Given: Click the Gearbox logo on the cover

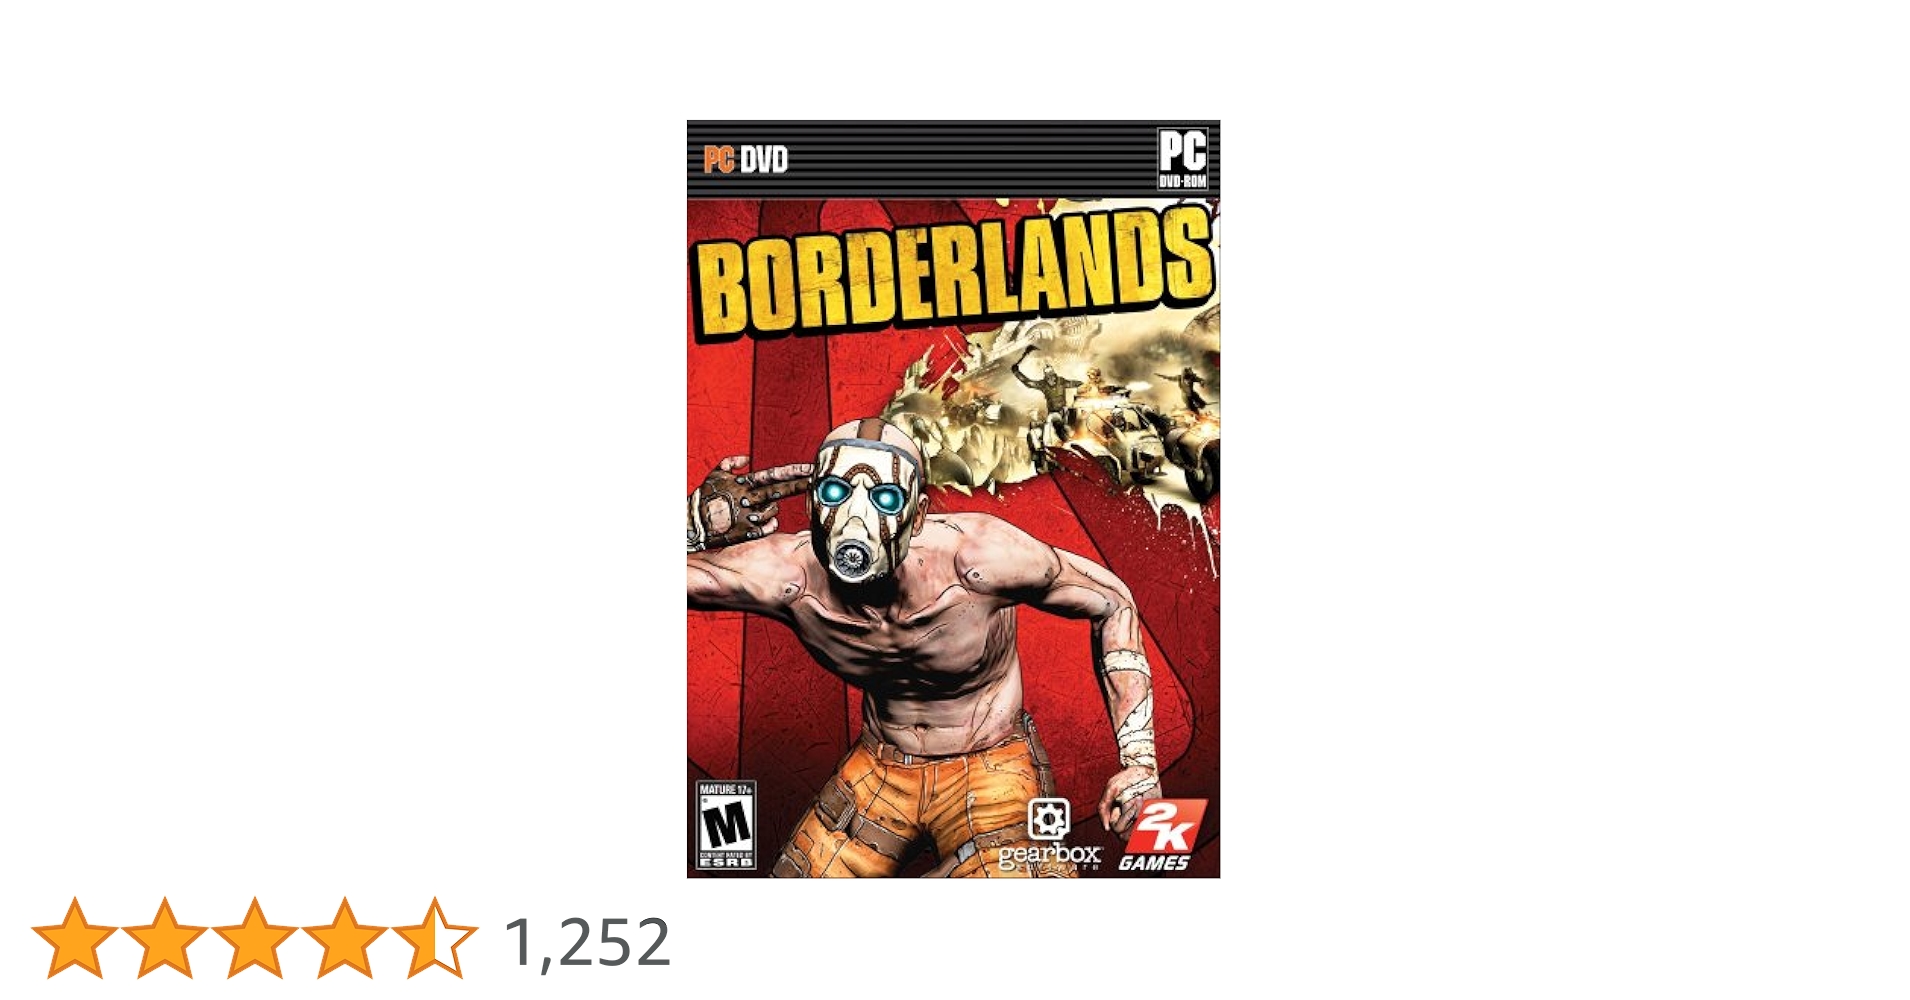Looking at the screenshot, I should coord(1049,836).
